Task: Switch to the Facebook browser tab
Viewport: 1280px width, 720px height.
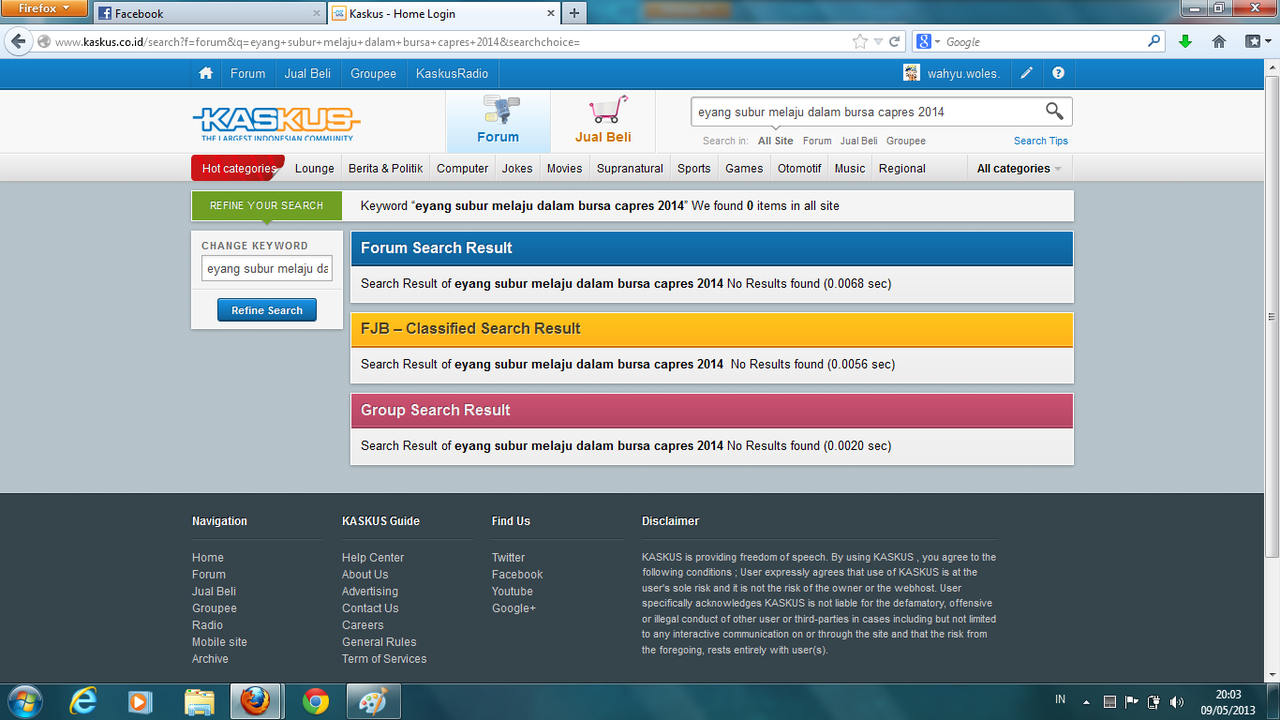Action: tap(210, 14)
